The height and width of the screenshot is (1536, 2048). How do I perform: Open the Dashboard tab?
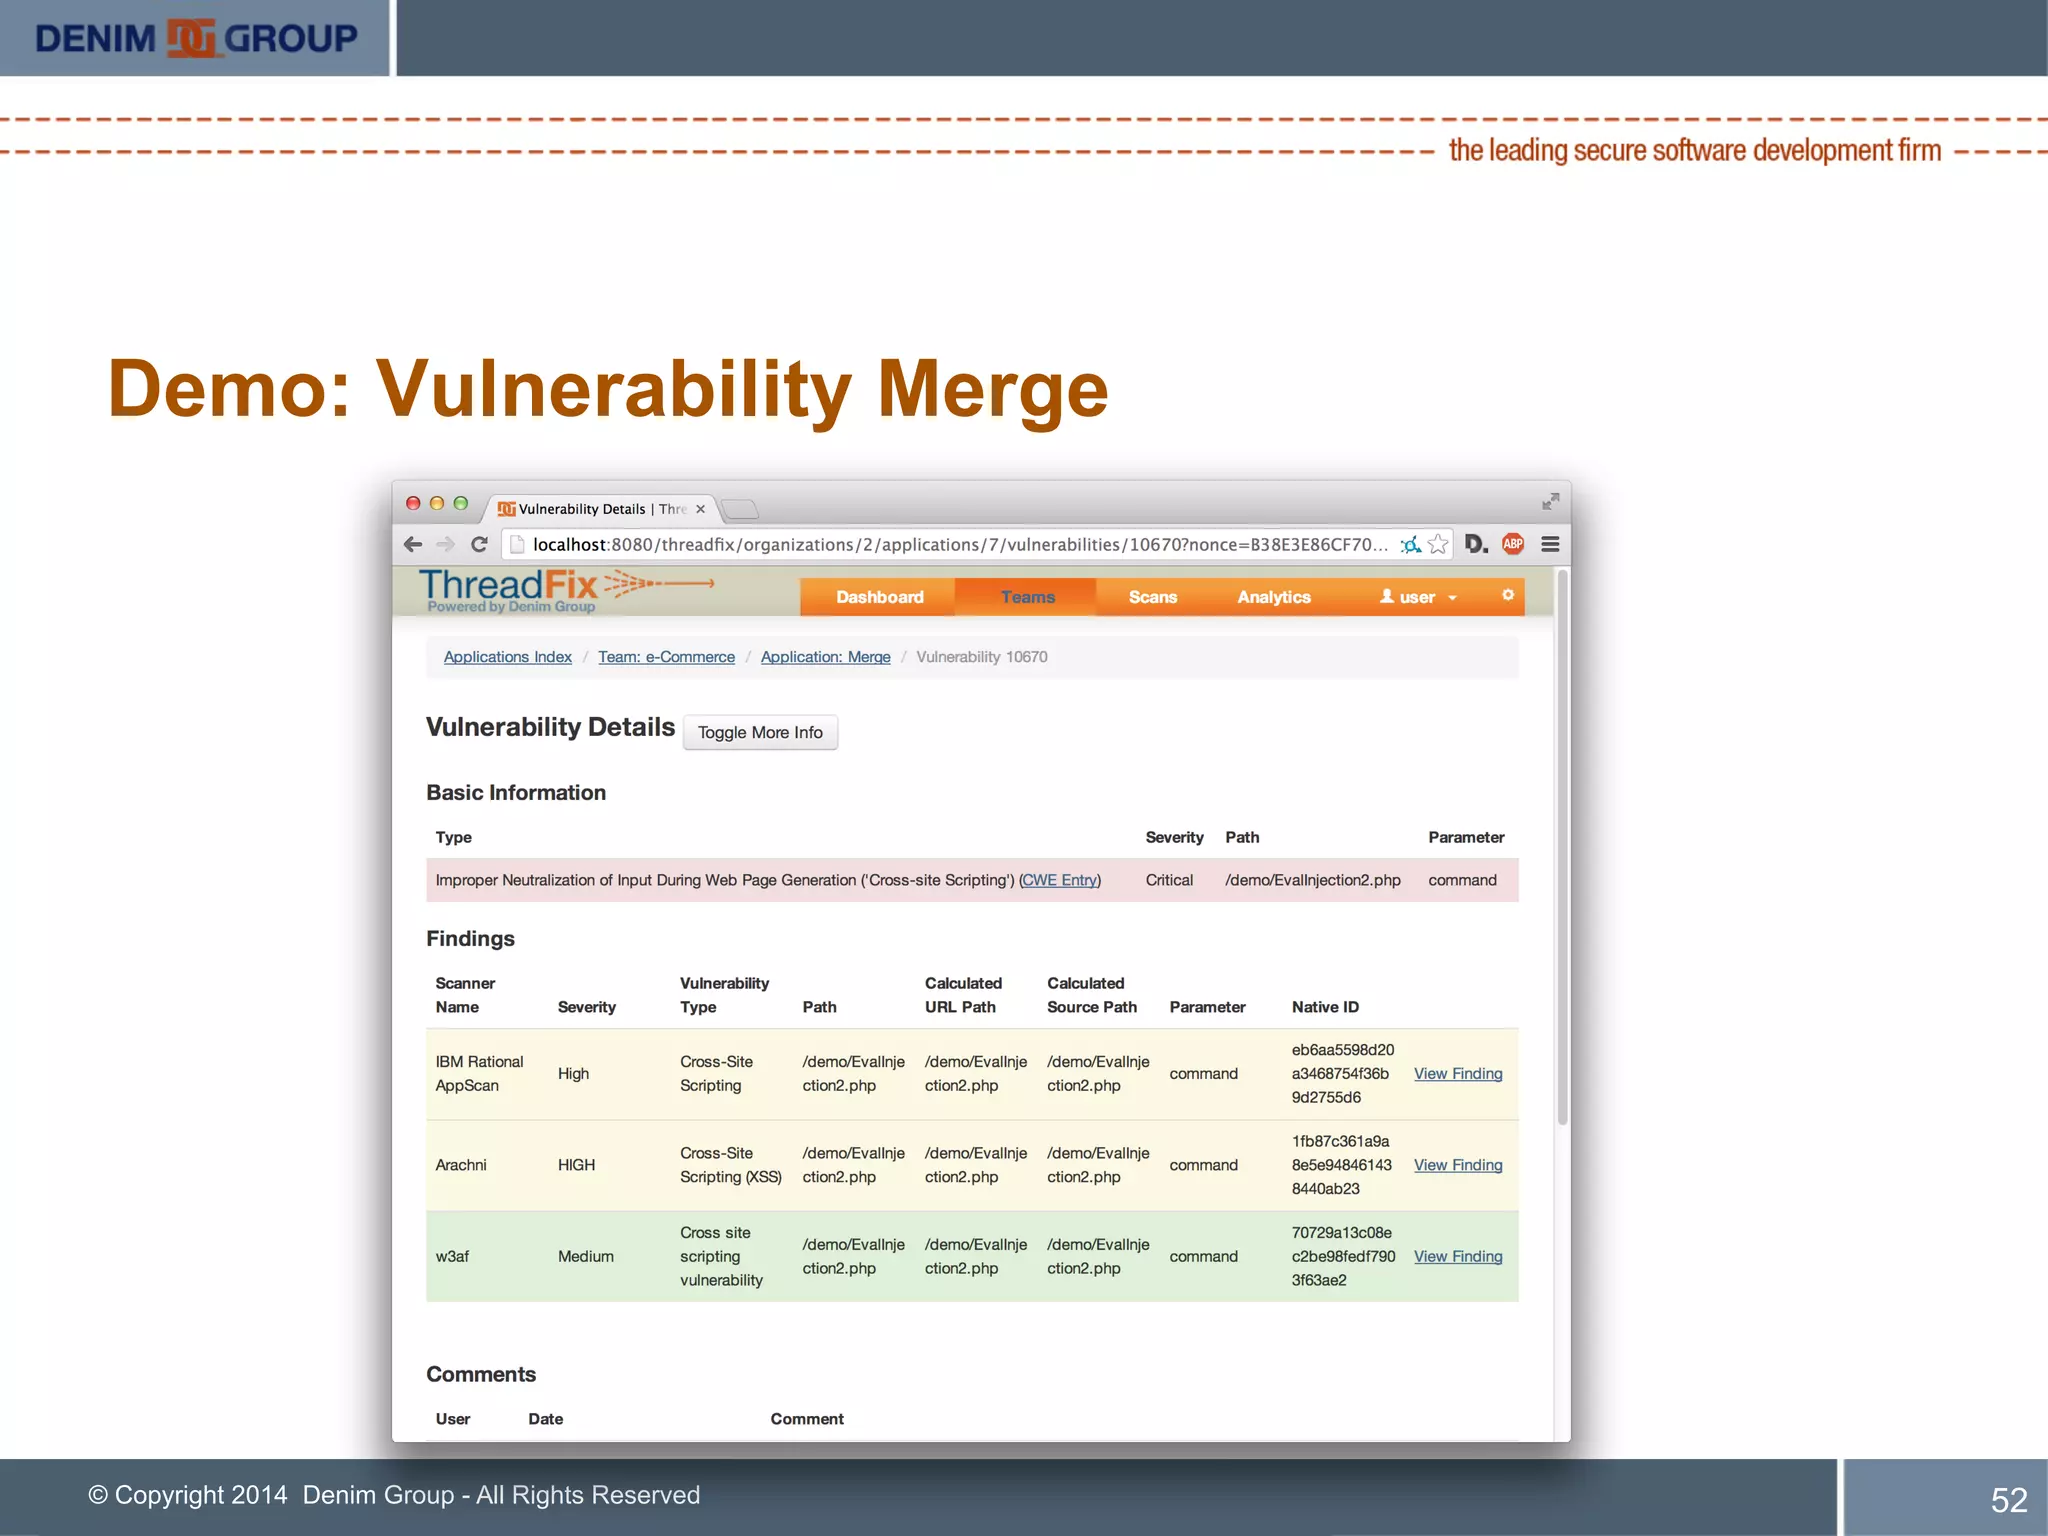click(879, 597)
